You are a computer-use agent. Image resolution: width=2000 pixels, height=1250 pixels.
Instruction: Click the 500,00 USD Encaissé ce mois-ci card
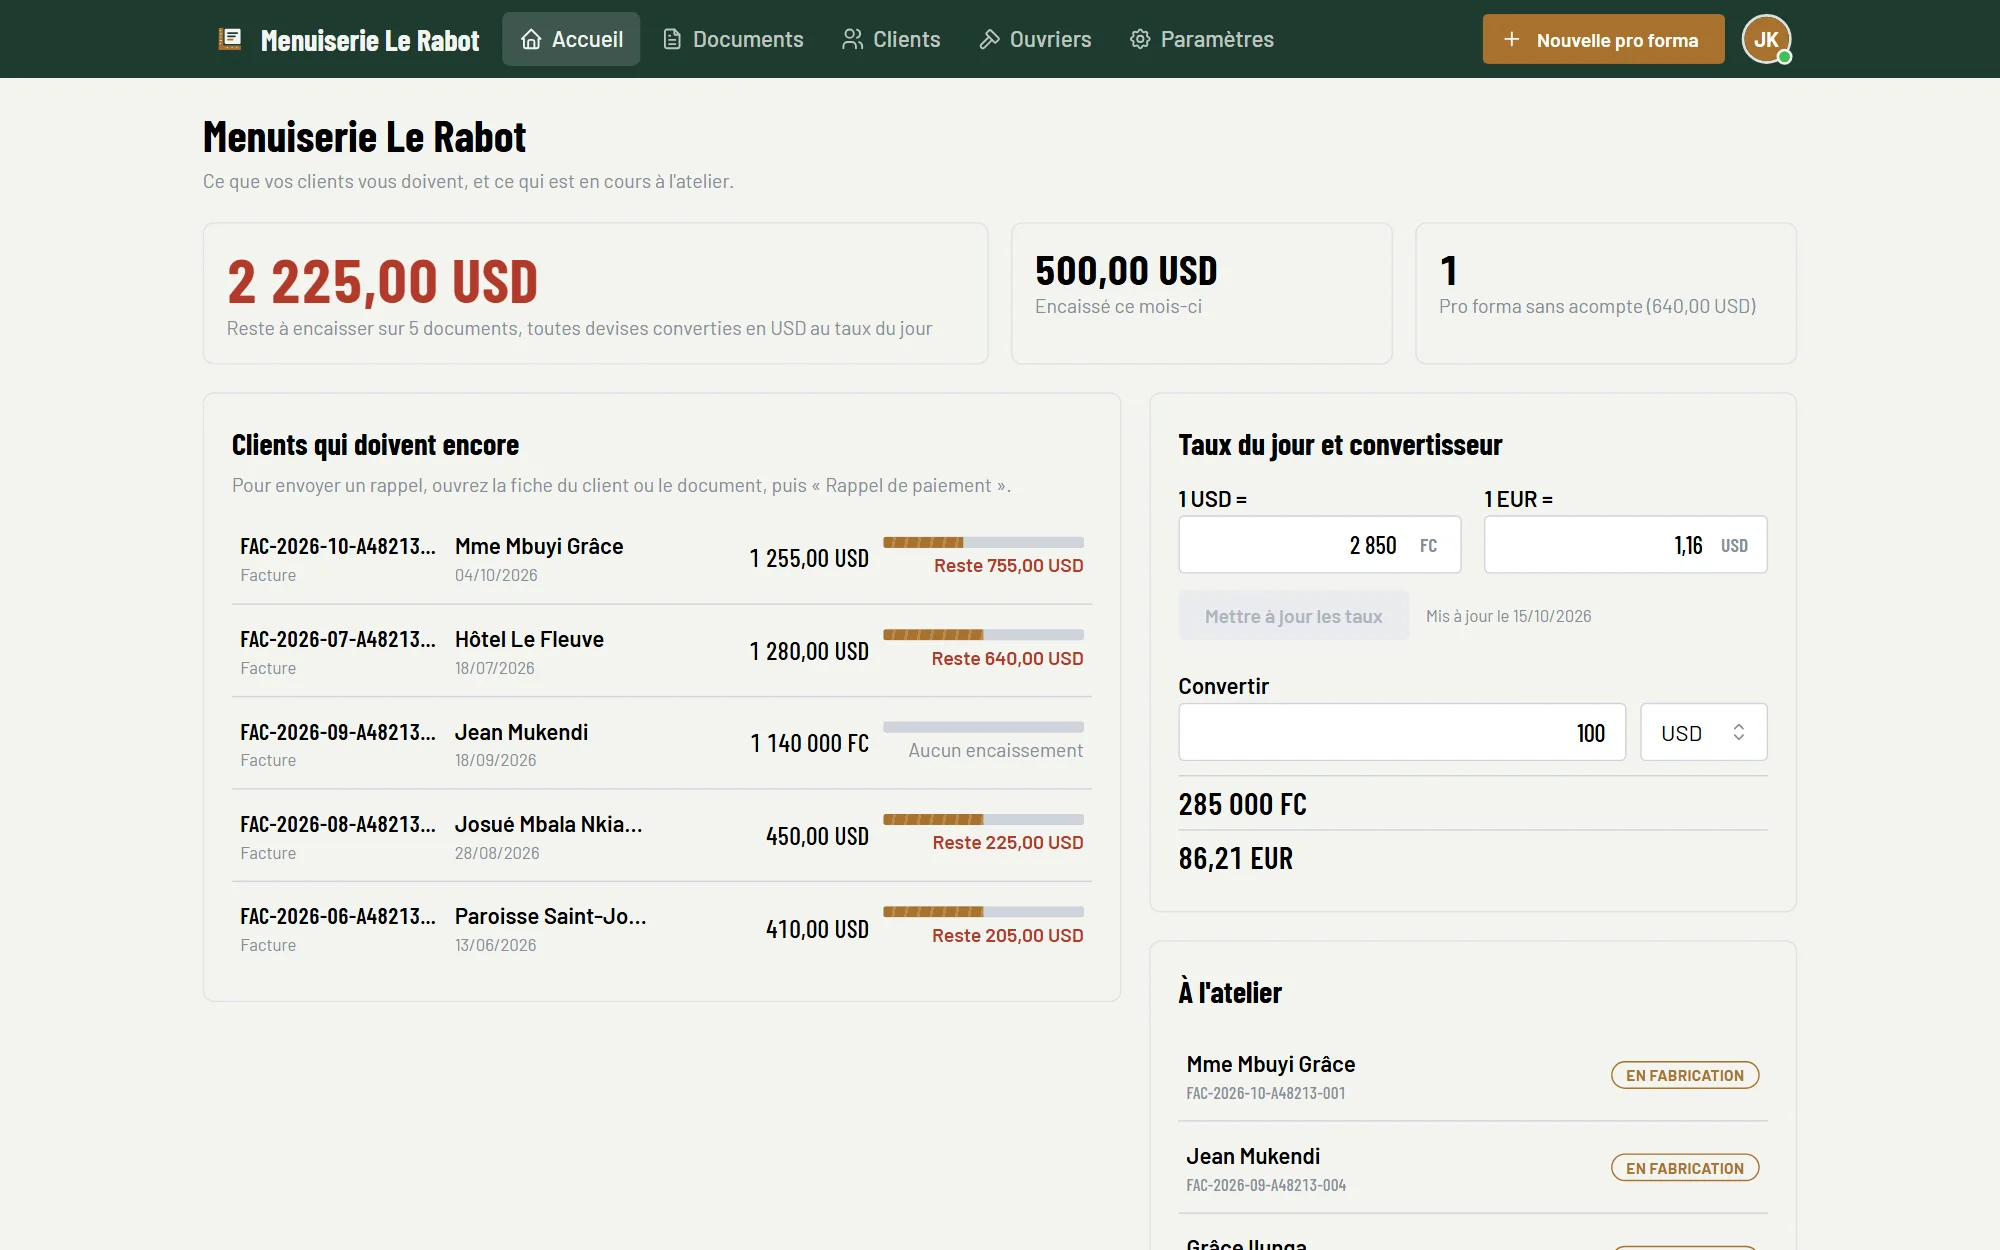coord(1201,293)
